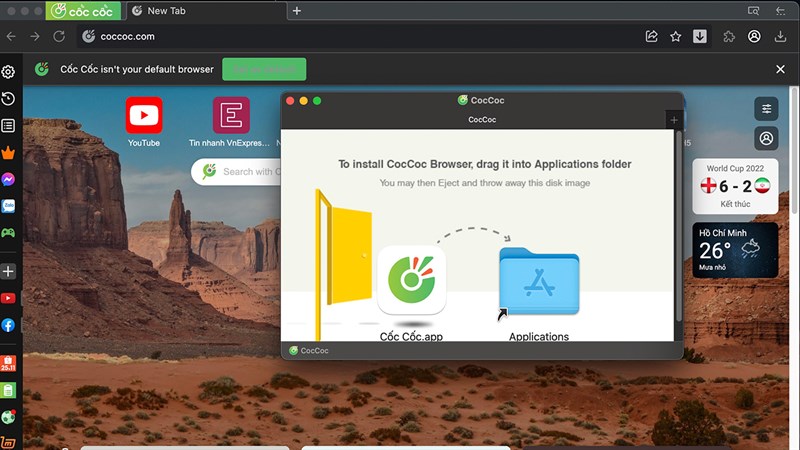Click the browser page vertical scrollbar

(x=794, y=151)
